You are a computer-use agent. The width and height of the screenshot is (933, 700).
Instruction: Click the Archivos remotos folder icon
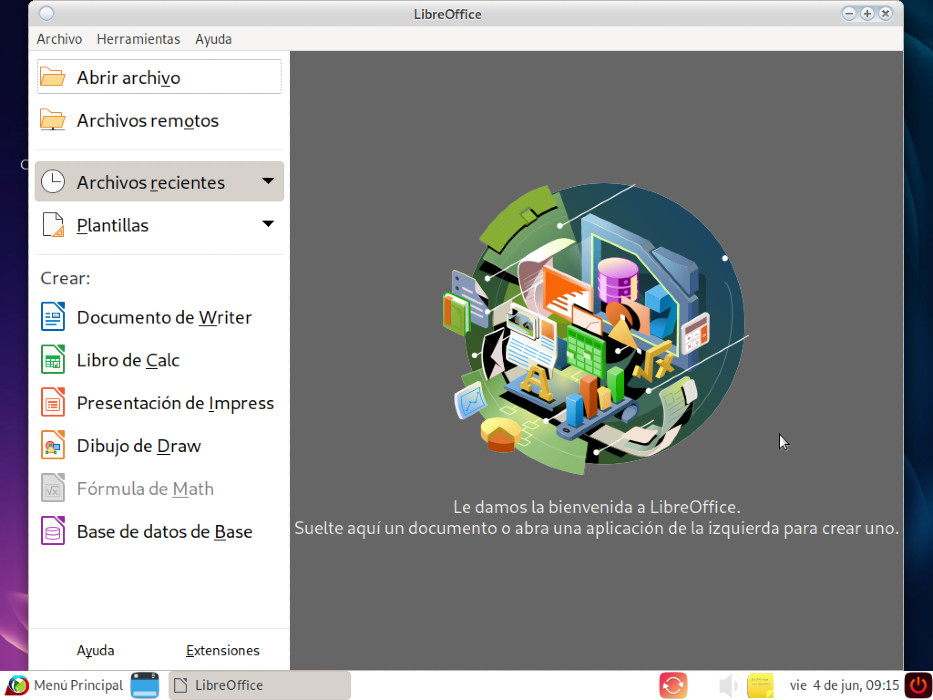(x=53, y=120)
